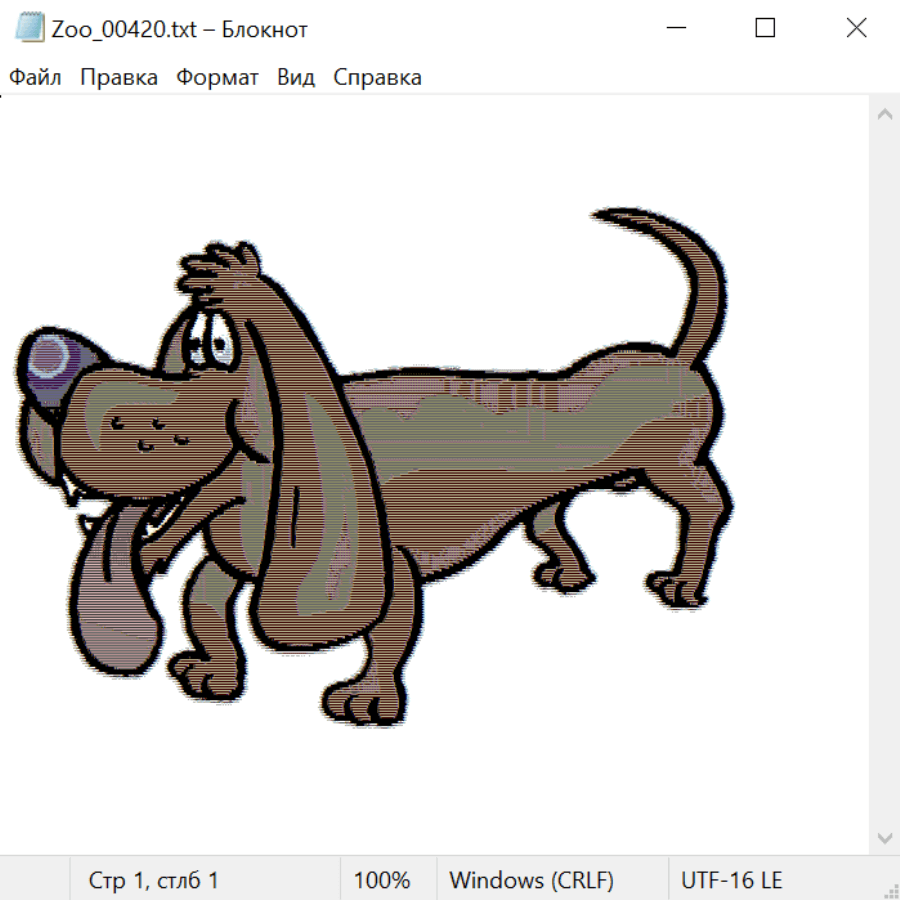Screen dimensions: 900x900
Task: Click the Windows (CRLF) line ending indicator
Action: click(x=531, y=881)
